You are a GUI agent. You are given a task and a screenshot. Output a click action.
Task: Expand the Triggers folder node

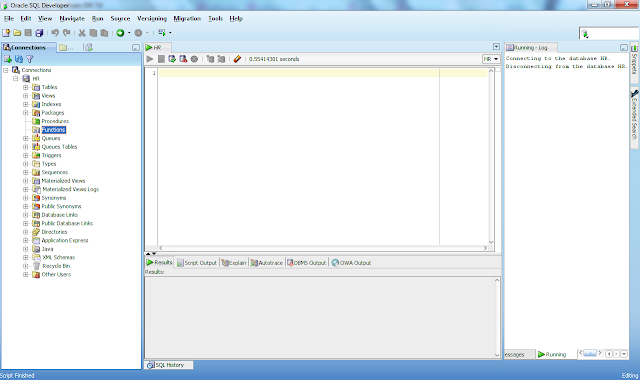(x=26, y=155)
